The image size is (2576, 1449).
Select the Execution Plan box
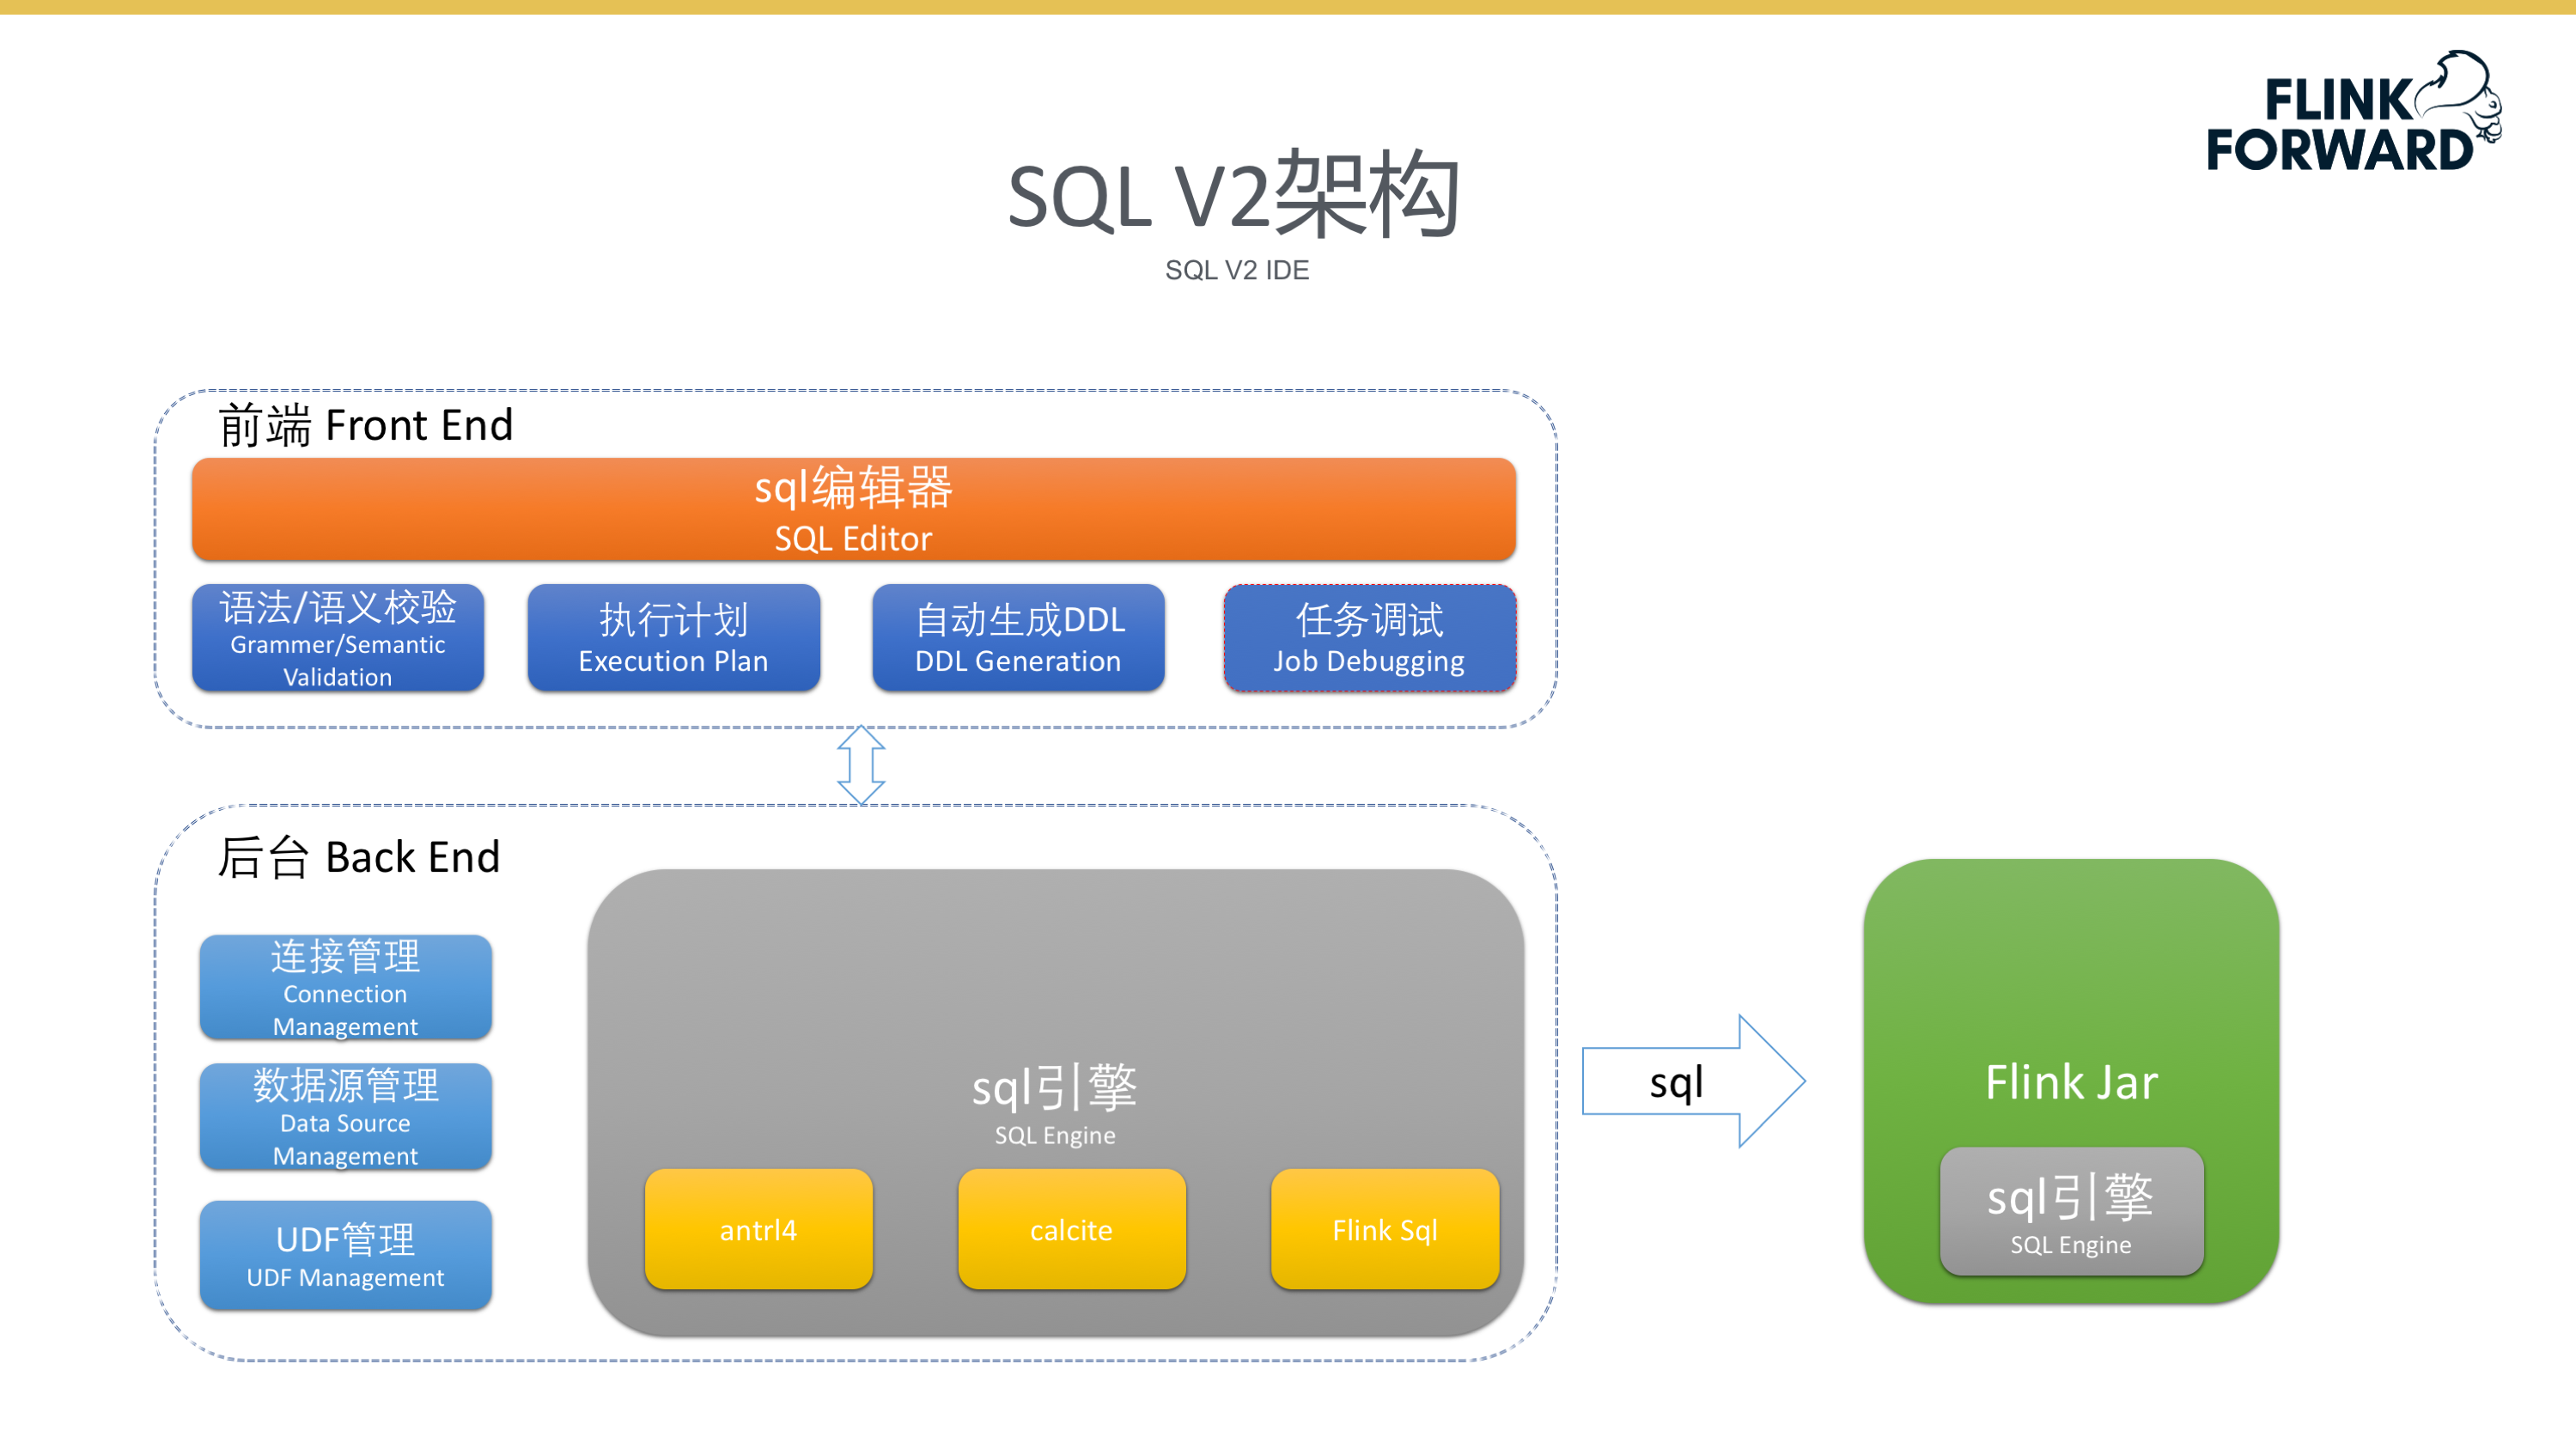[x=673, y=638]
